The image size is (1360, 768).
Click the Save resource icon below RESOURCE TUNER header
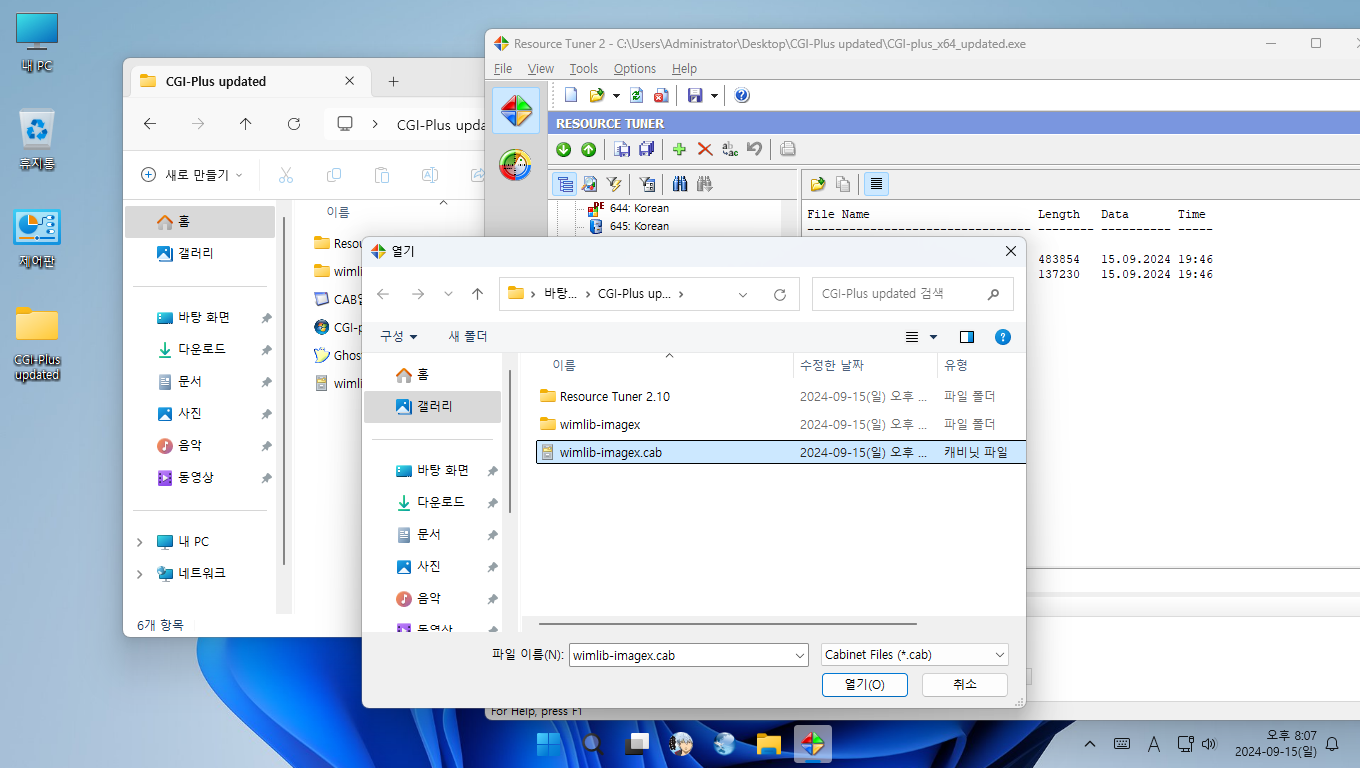pyautogui.click(x=622, y=149)
